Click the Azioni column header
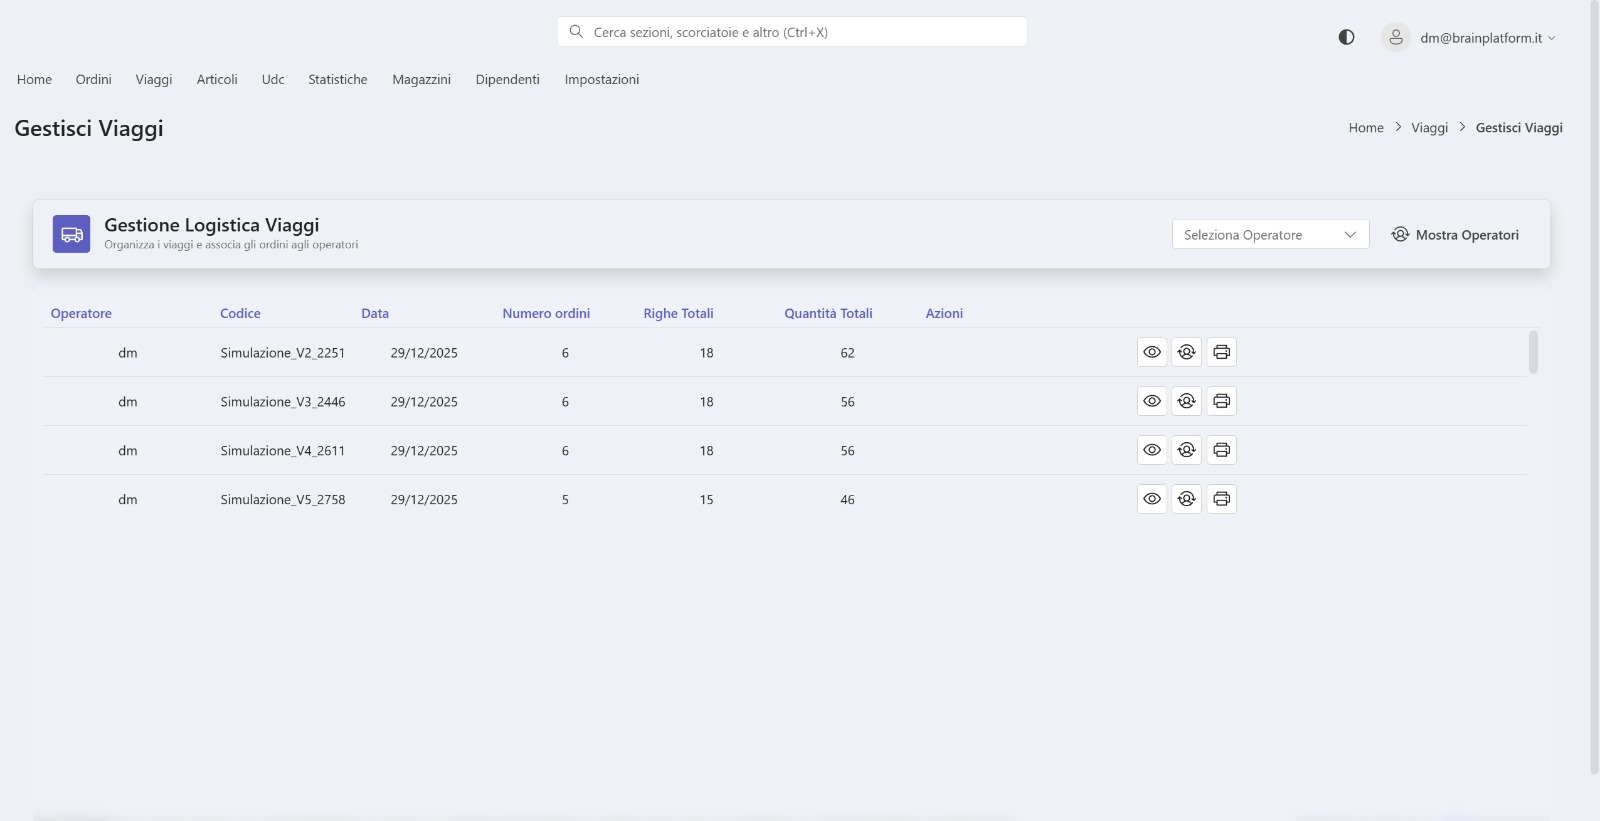 point(944,313)
